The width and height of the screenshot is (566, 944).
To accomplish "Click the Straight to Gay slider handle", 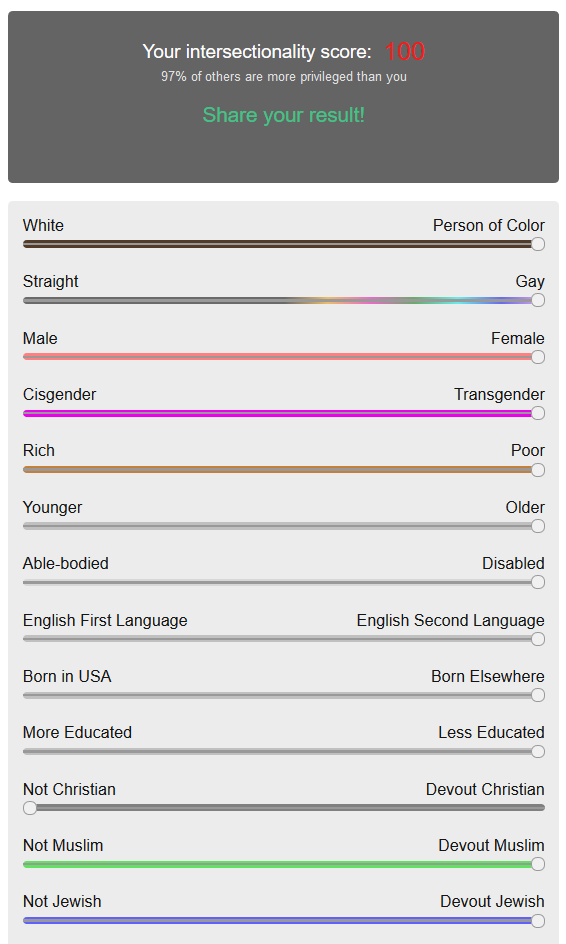I will (x=538, y=300).
